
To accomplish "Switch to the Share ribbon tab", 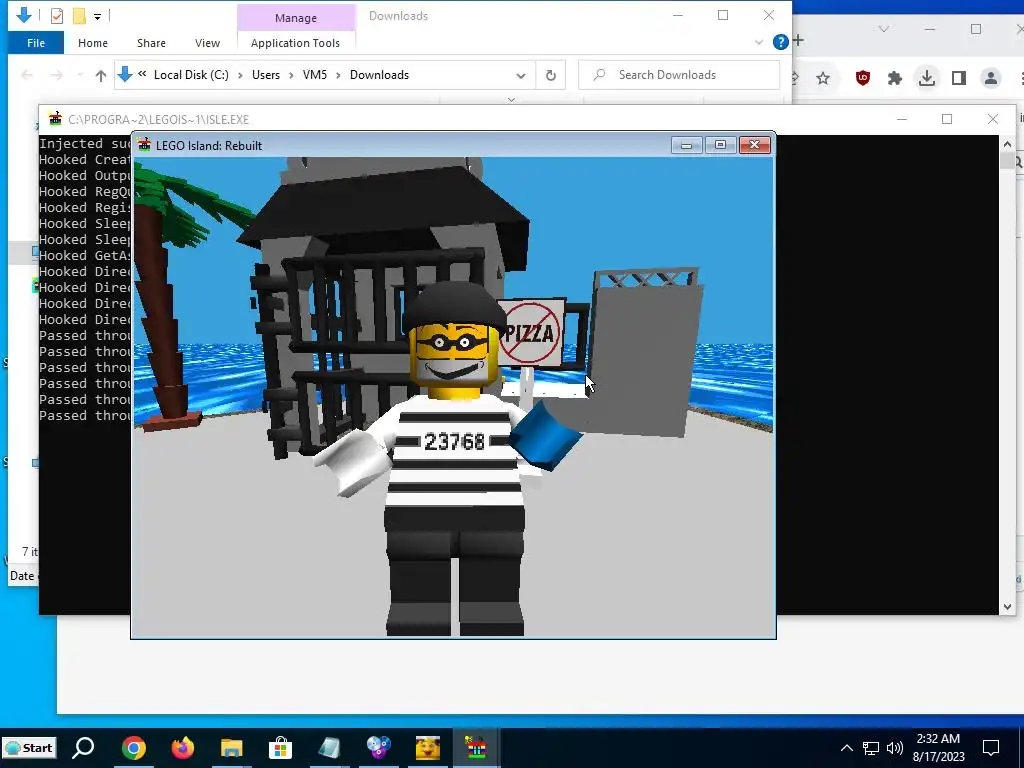I will tap(151, 43).
